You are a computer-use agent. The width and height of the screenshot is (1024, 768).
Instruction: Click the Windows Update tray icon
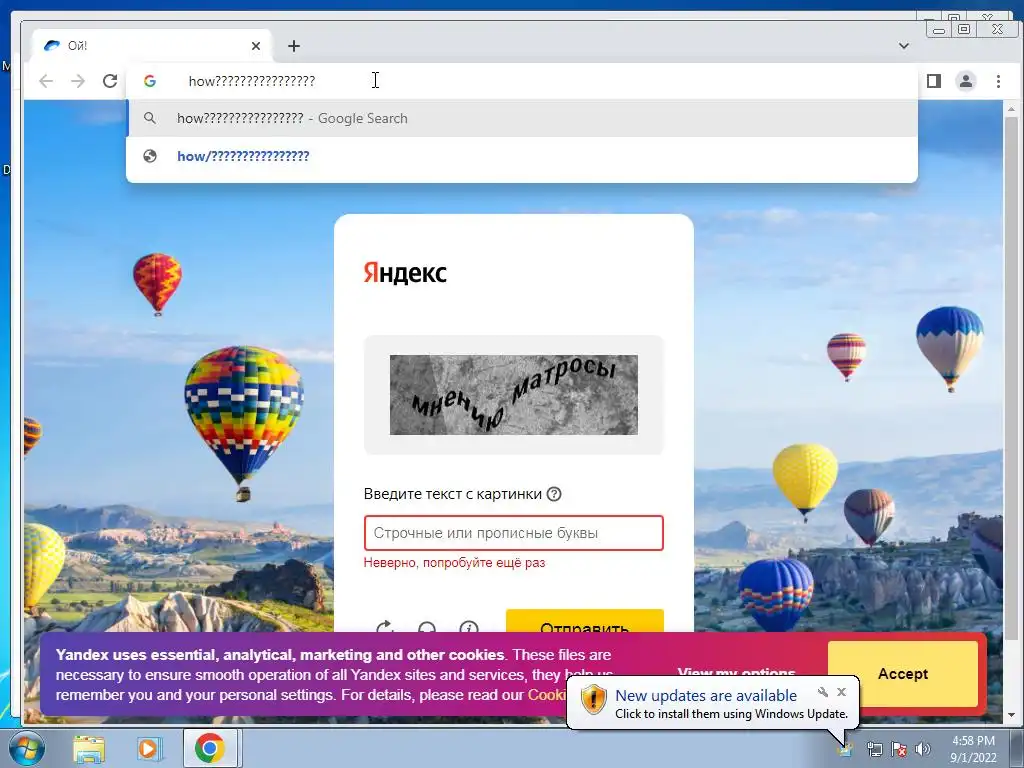point(847,749)
